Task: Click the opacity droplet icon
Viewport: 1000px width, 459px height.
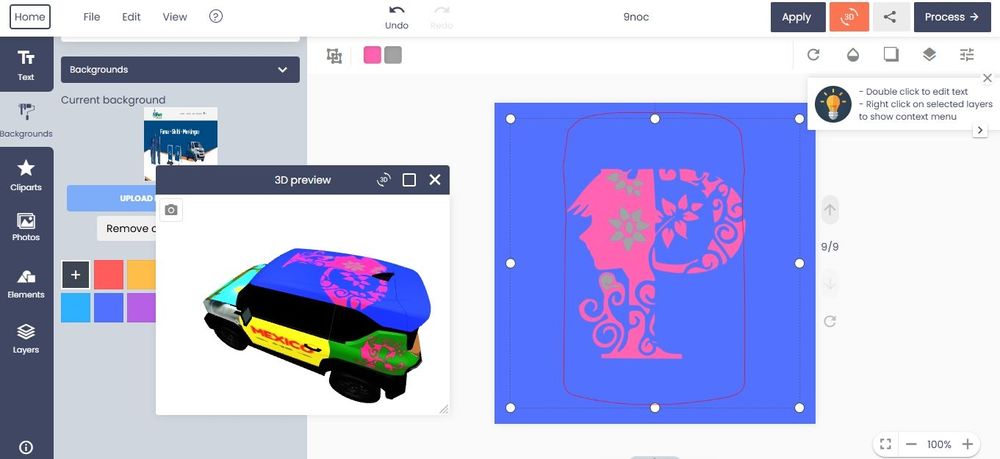Action: pyautogui.click(x=853, y=55)
